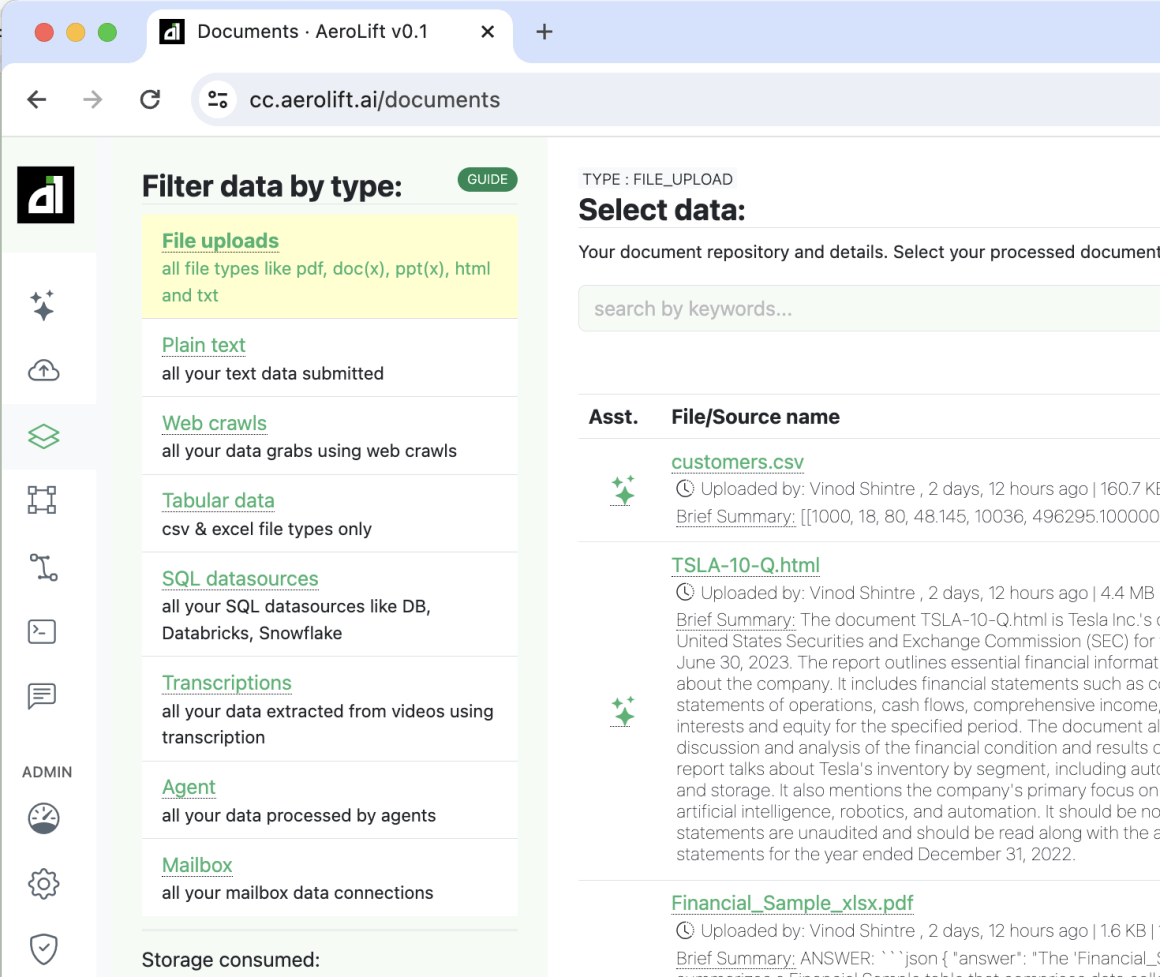Image resolution: width=1160 pixels, height=977 pixels.
Task: Open the admin dashboard gauge icon
Action: [44, 819]
